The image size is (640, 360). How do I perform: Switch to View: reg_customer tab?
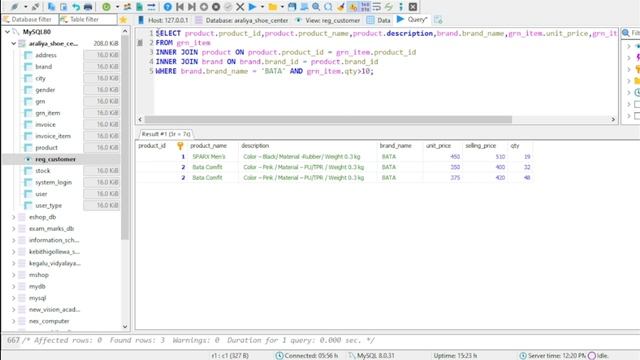pos(328,20)
